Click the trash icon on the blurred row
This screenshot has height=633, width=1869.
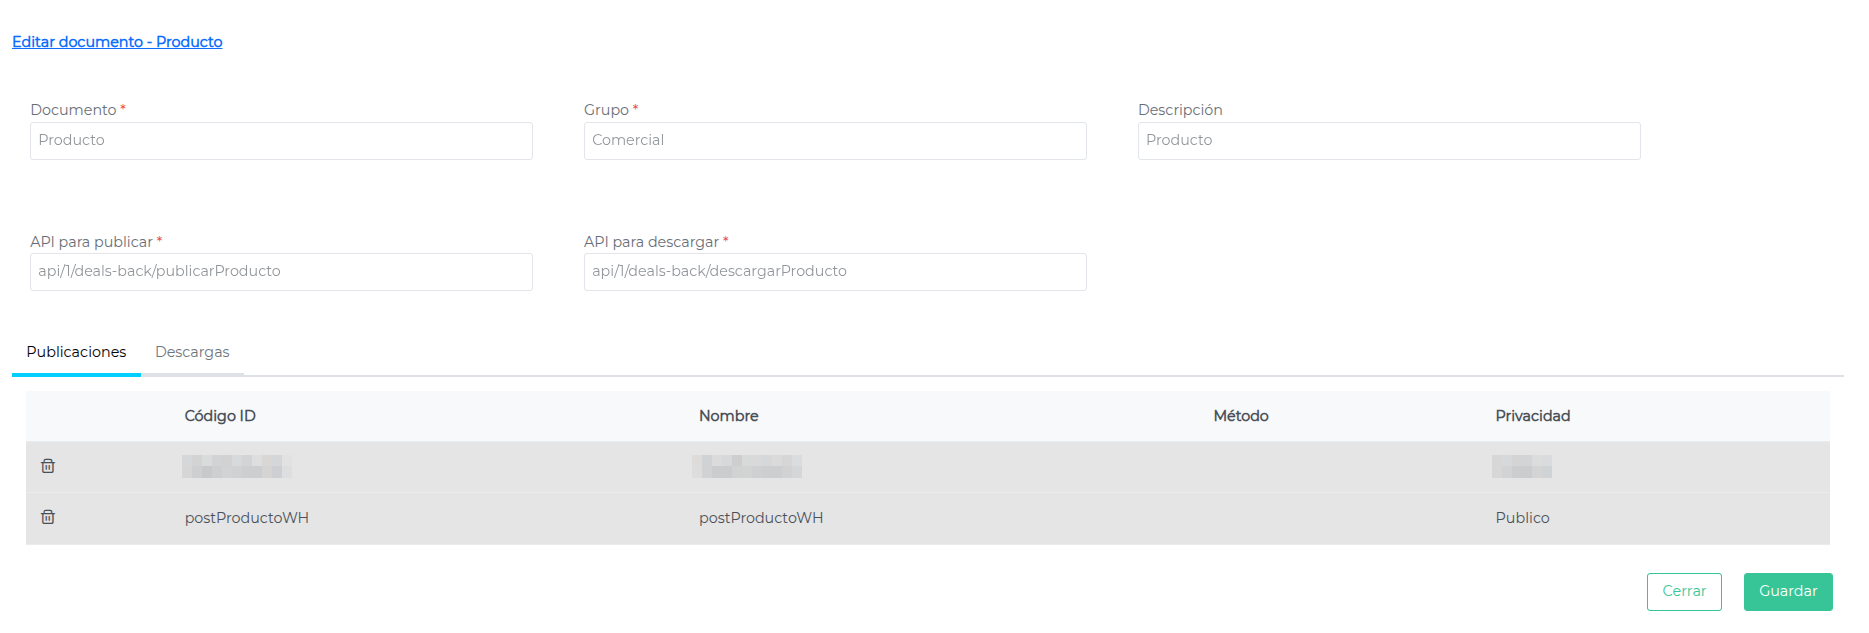coord(48,466)
